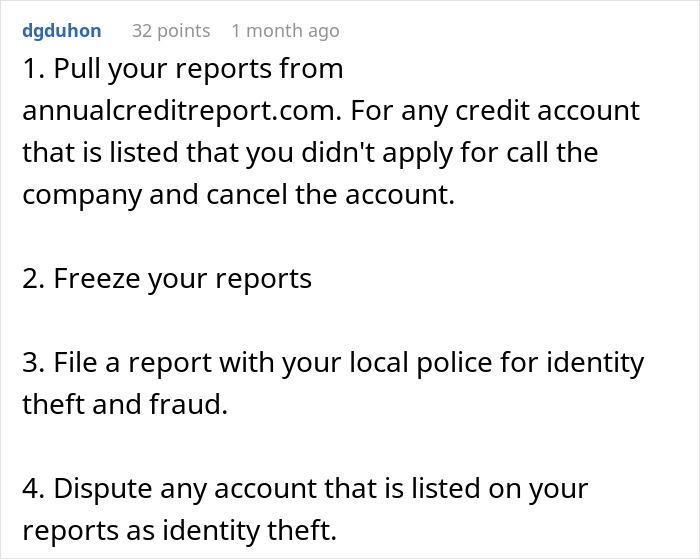Click the "1 month ago" timestamp
This screenshot has height=559, width=700.
click(285, 31)
